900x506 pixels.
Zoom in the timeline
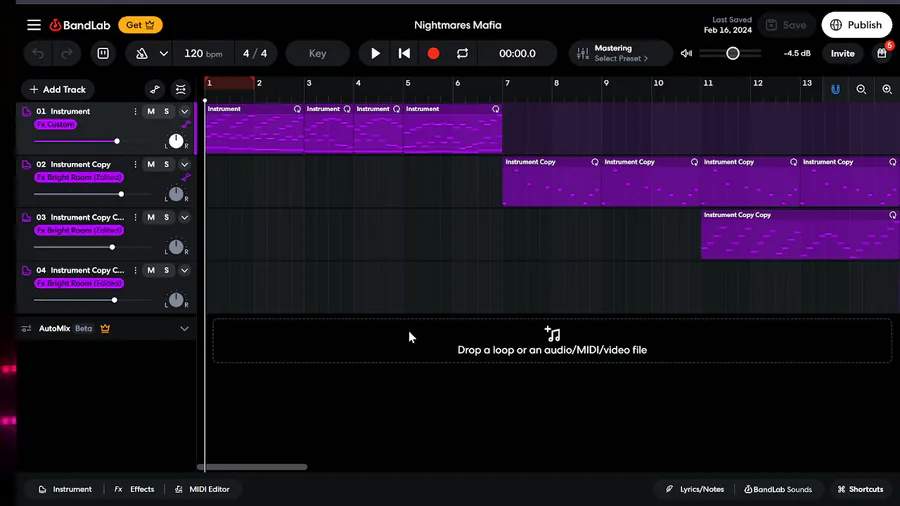(x=887, y=89)
